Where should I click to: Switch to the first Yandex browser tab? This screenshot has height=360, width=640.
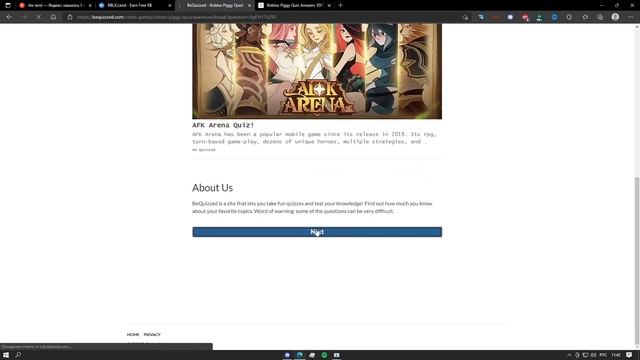coord(55,5)
